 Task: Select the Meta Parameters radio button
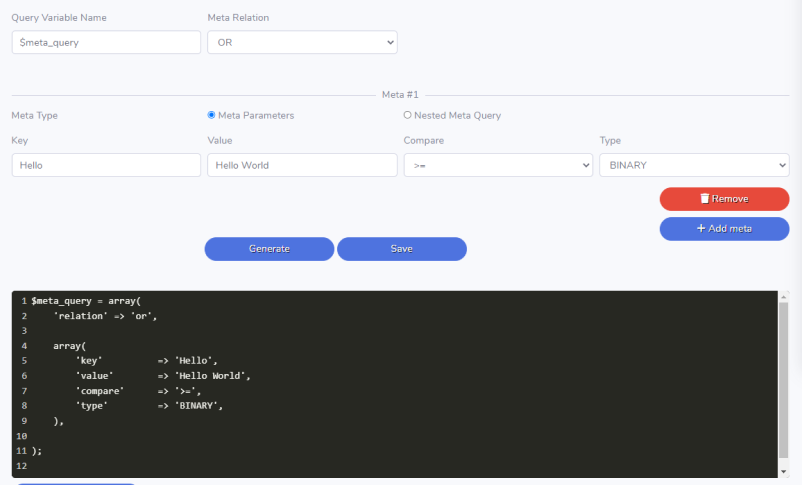[211, 115]
